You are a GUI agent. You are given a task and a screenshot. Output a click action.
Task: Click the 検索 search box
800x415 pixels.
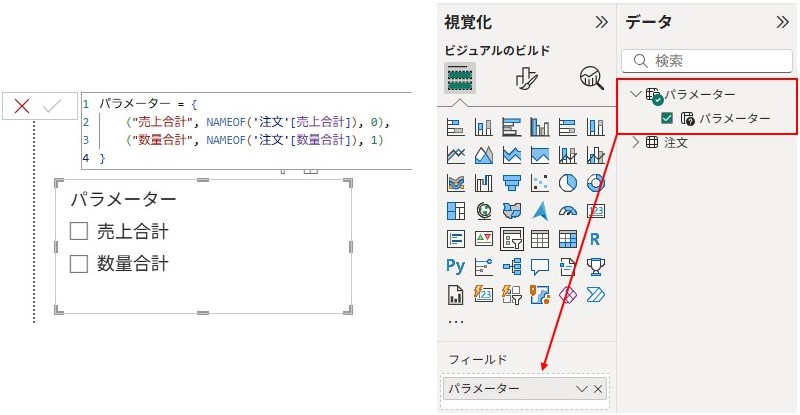tap(707, 61)
